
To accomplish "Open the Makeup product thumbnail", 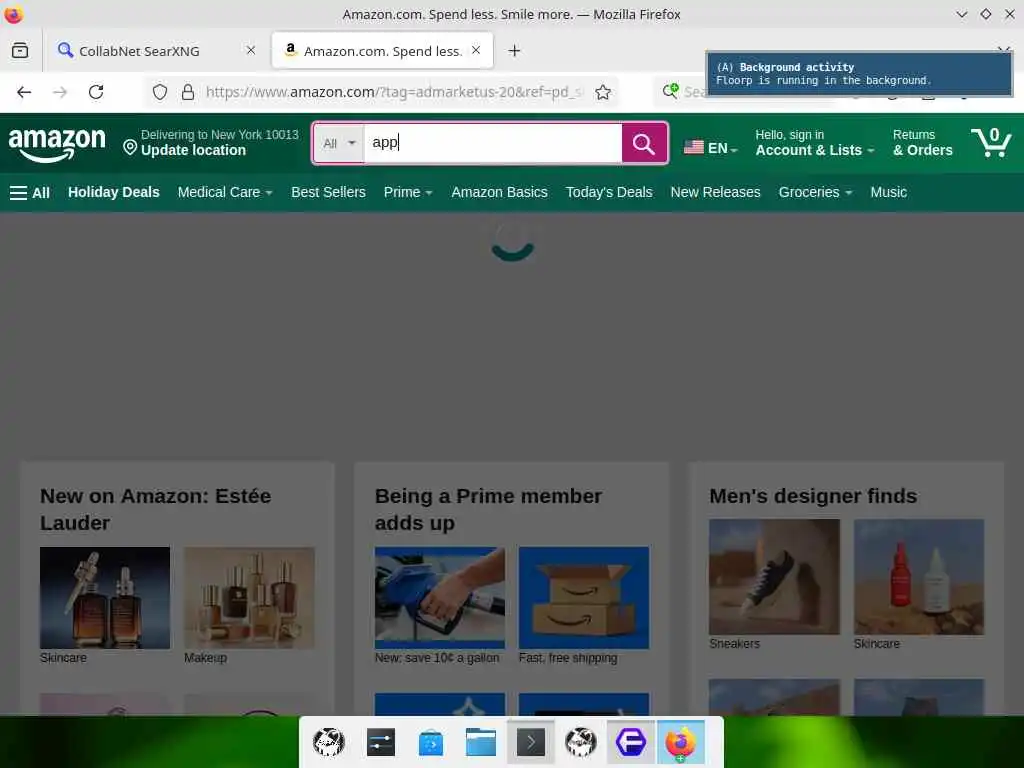I will [249, 598].
